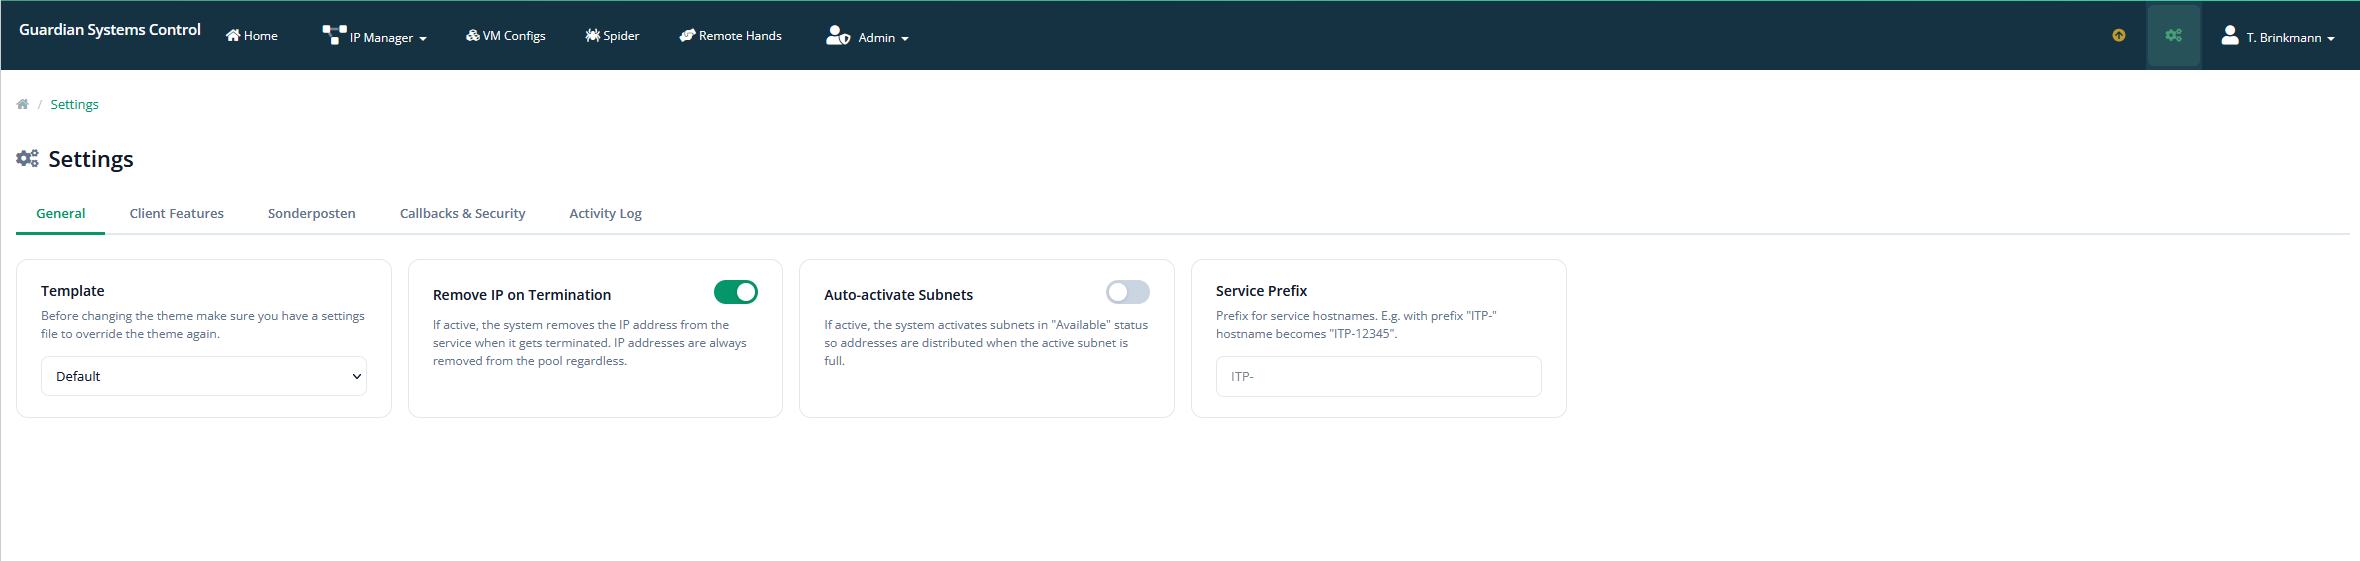Switch to the General tab
Screen dimensions: 2360x561
point(61,213)
